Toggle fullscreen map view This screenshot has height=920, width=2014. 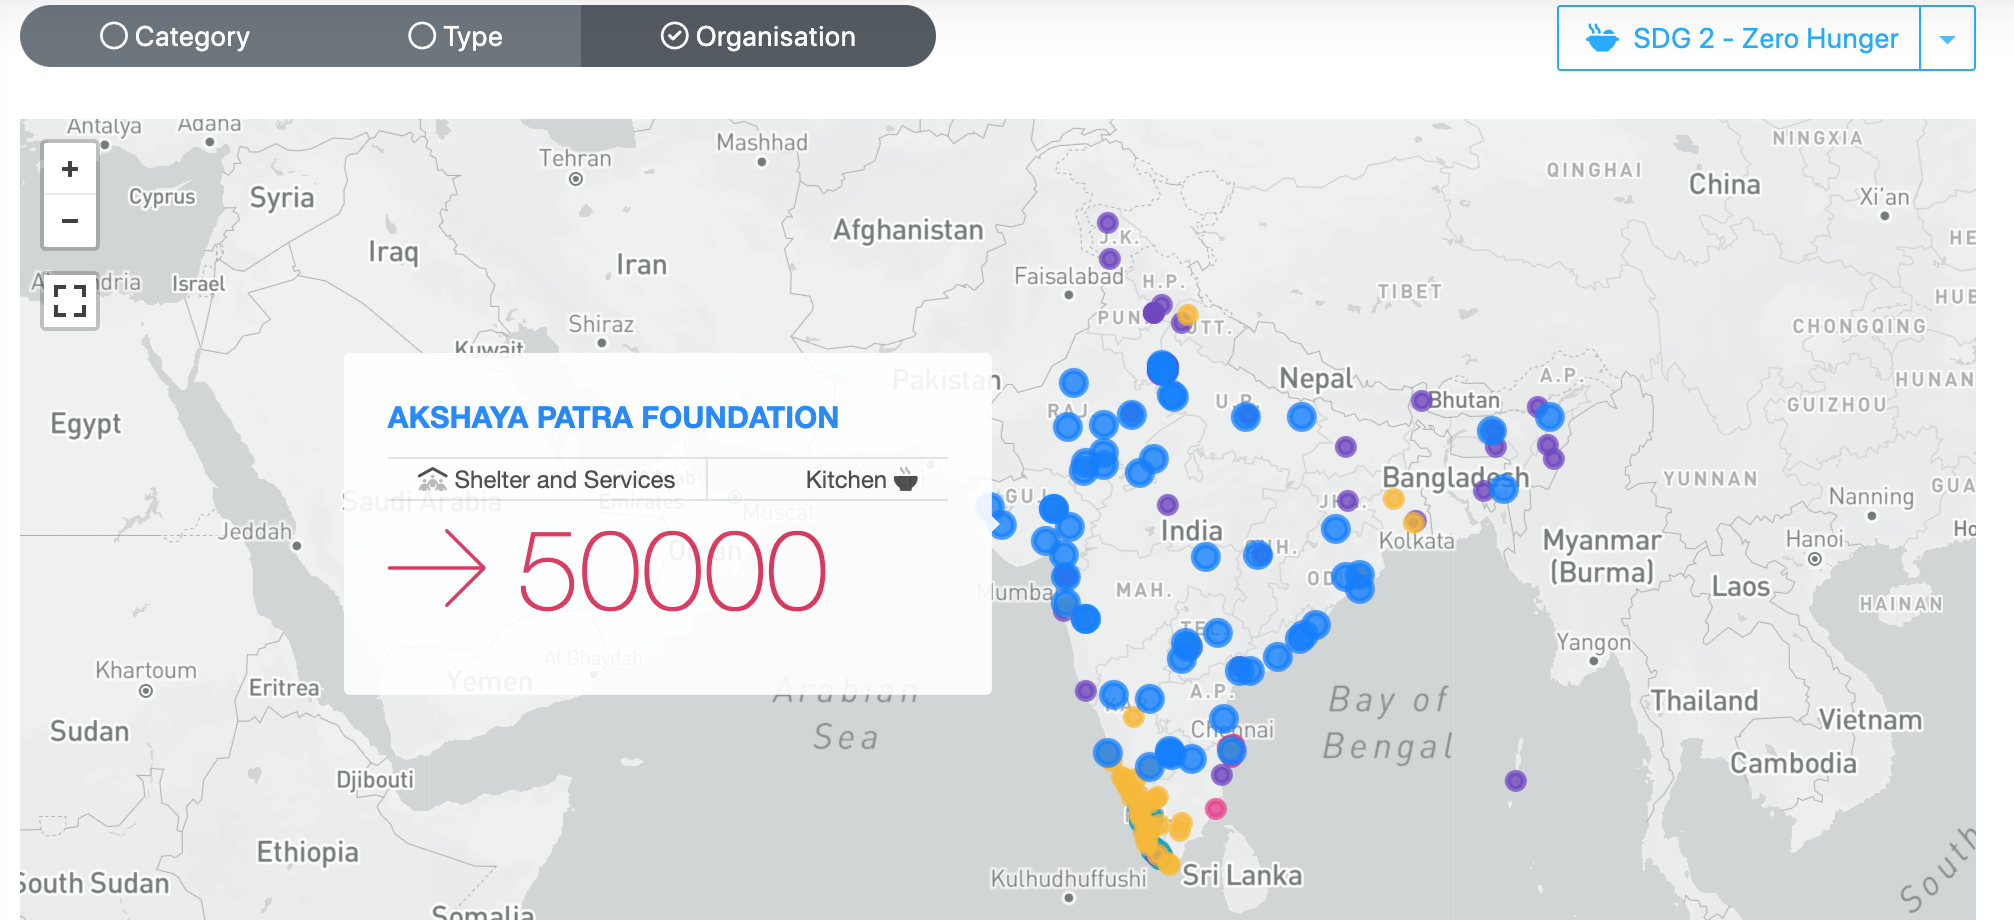pyautogui.click(x=70, y=301)
